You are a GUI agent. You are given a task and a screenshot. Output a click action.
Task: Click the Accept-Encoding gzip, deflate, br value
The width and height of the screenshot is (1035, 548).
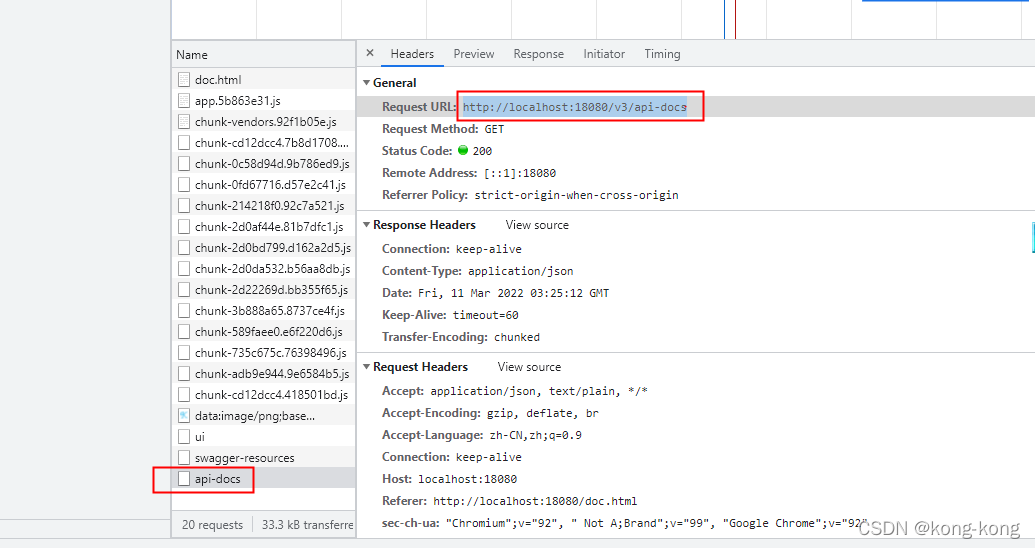point(543,413)
